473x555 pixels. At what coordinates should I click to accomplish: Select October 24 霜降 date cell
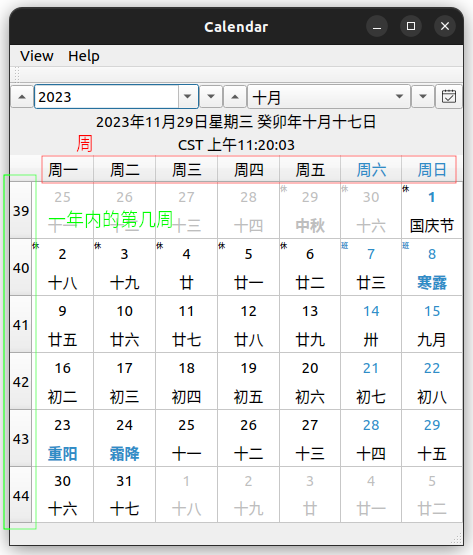click(125, 439)
